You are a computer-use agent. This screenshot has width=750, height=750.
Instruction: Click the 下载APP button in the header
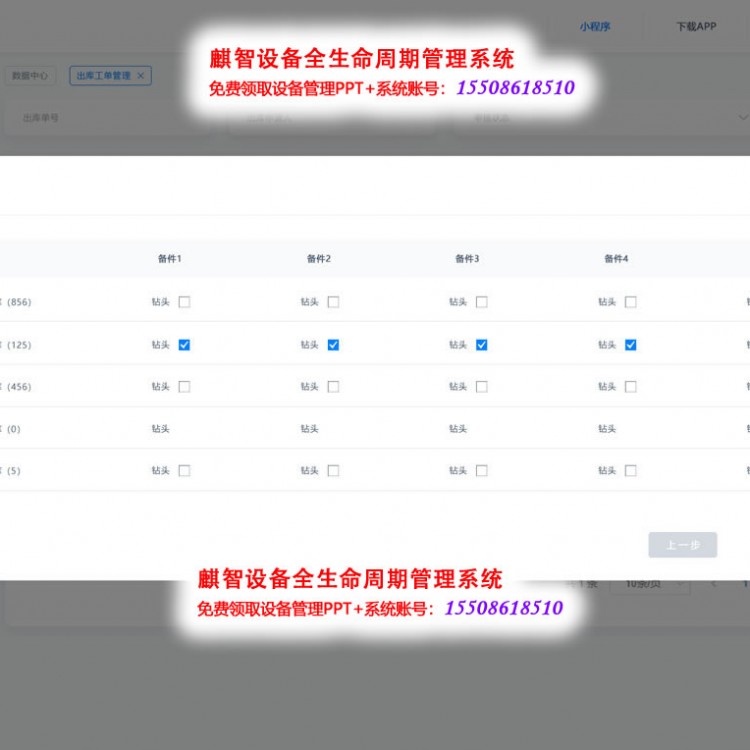point(696,27)
